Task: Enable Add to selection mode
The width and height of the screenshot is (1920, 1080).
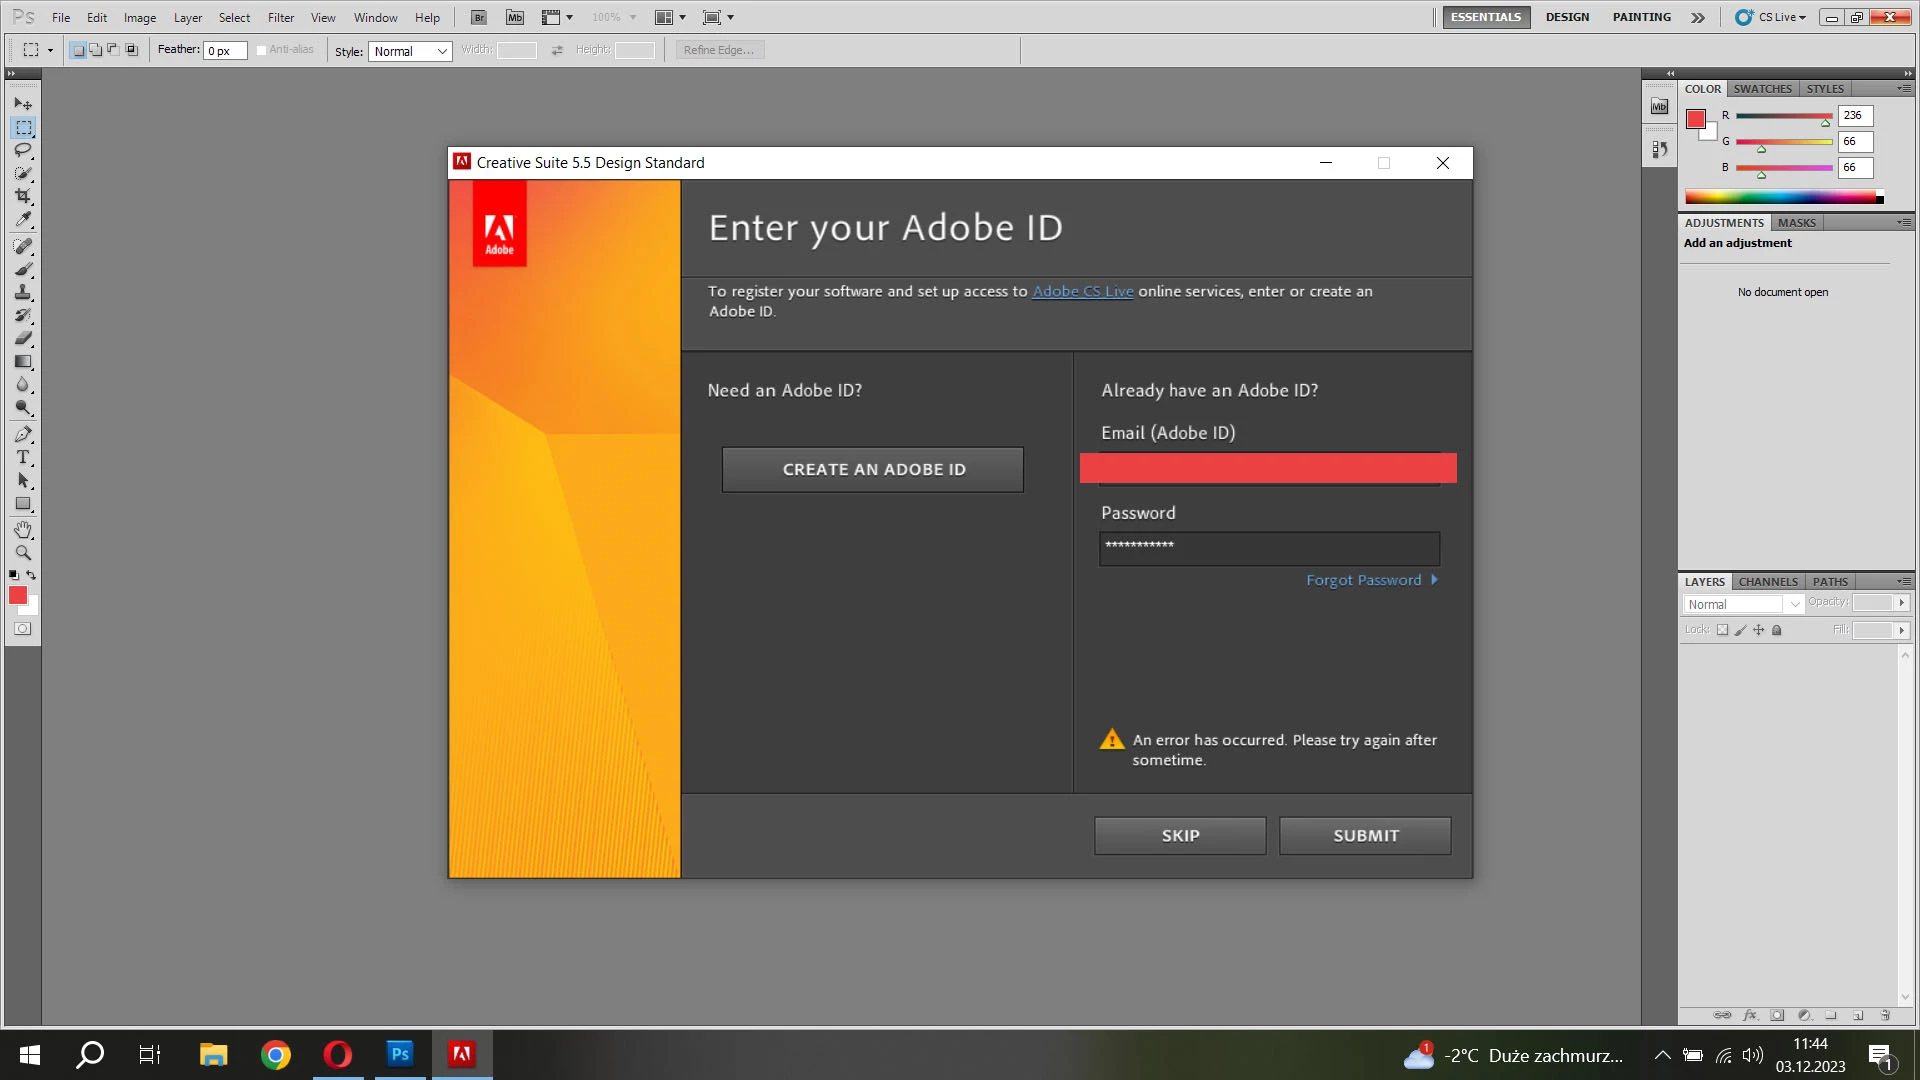Action: tap(96, 50)
